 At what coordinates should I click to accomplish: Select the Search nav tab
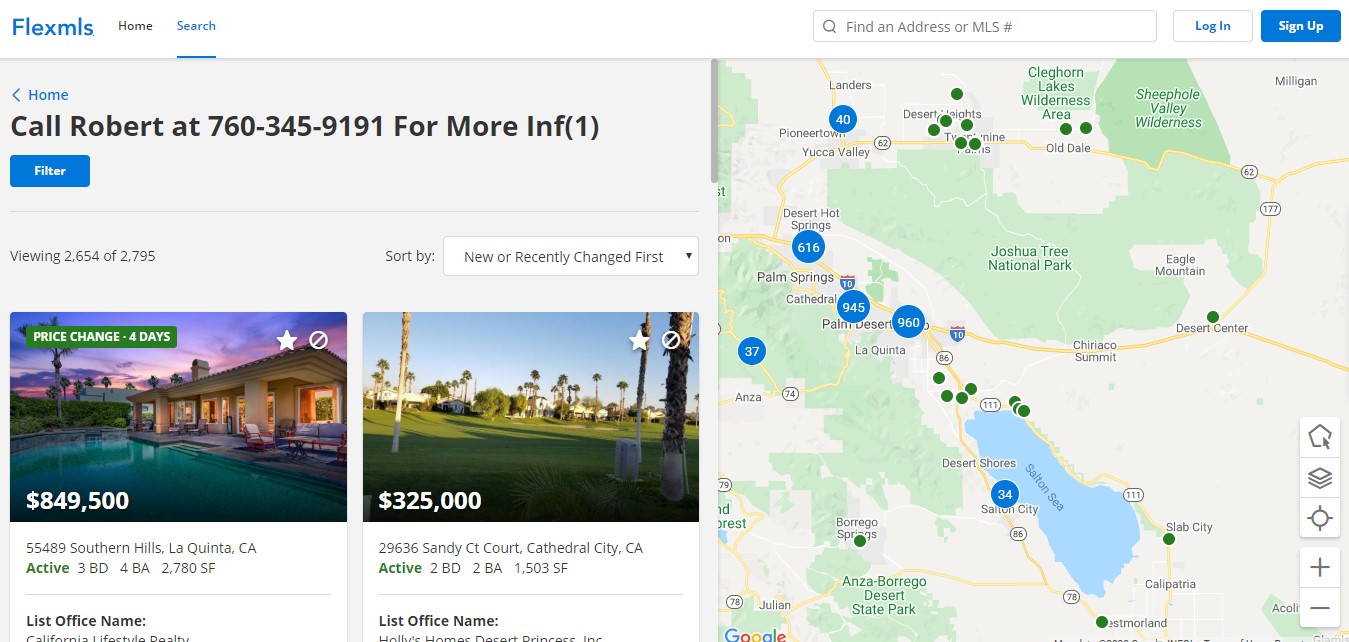[x=196, y=26]
